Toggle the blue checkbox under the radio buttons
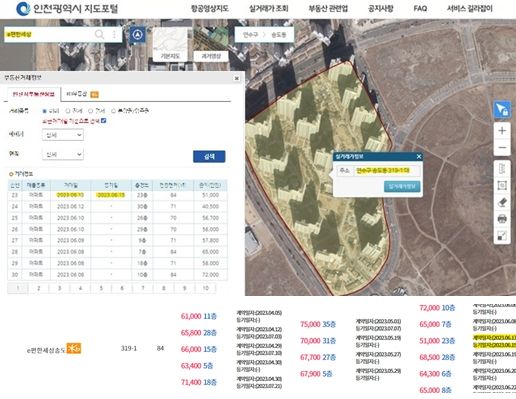Viewport: 516px width, 399px height. (103, 121)
